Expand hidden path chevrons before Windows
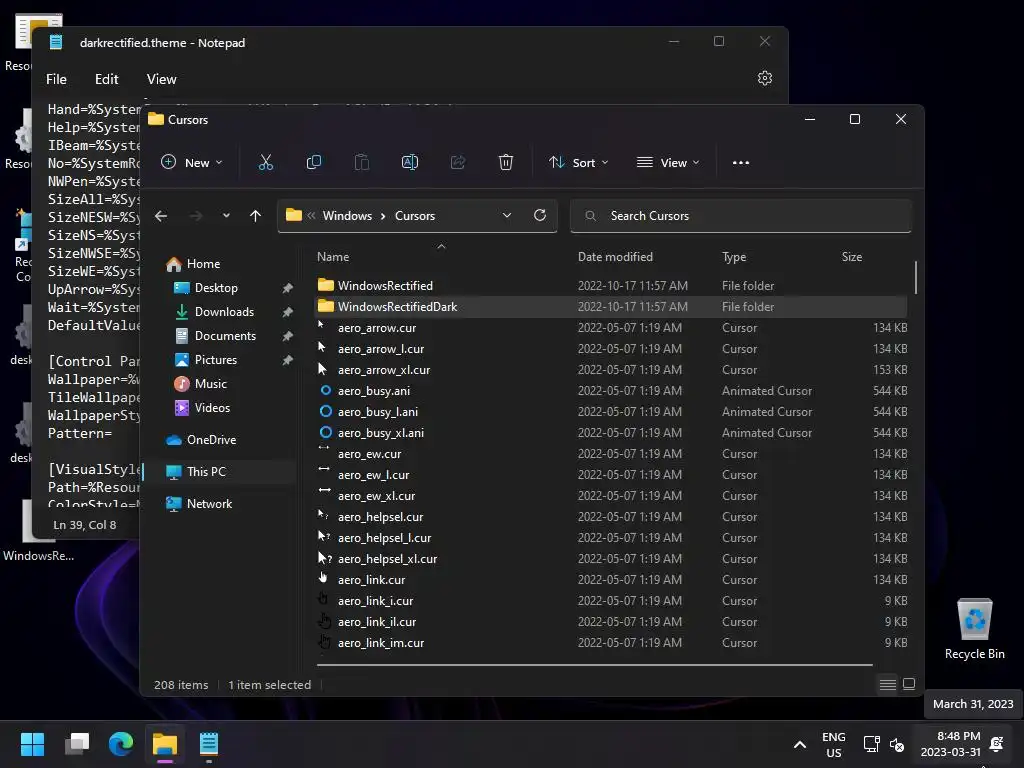 coord(312,216)
